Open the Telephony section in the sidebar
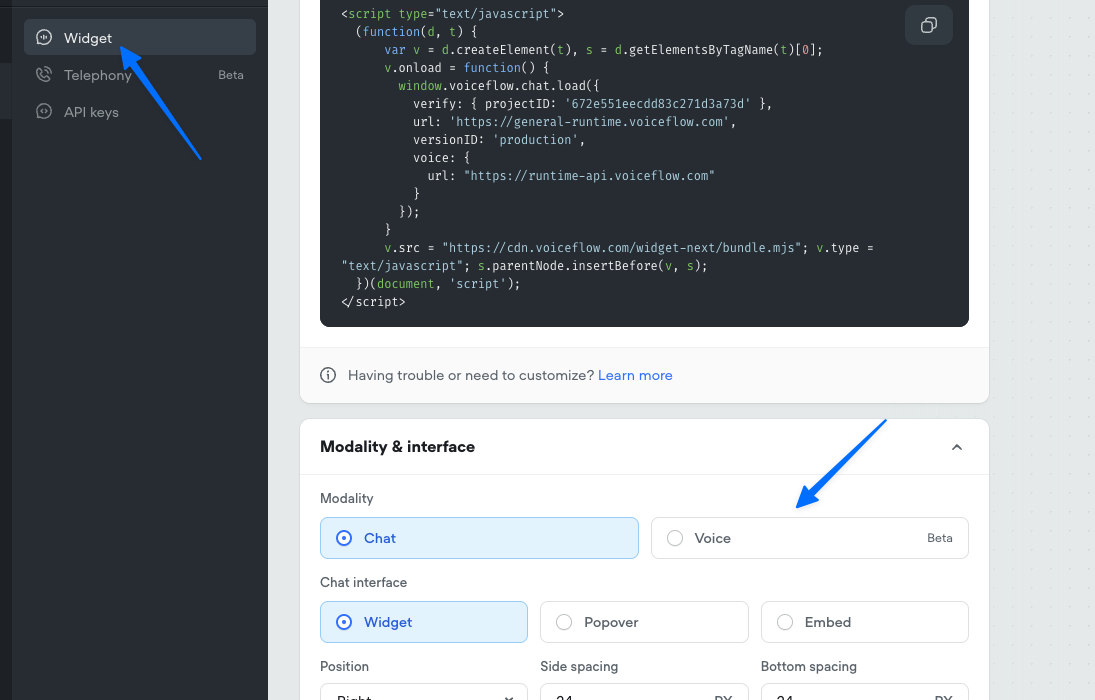1095x700 pixels. (140, 75)
